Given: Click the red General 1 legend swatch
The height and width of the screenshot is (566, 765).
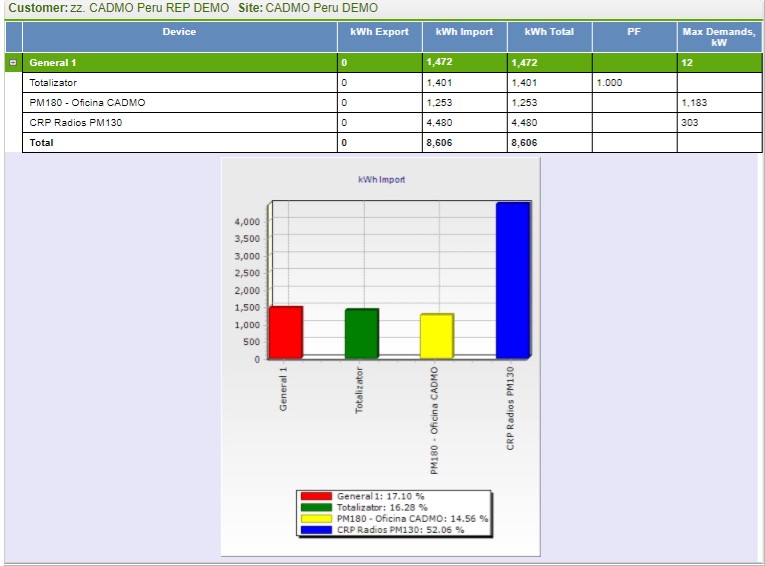Looking at the screenshot, I should [317, 496].
